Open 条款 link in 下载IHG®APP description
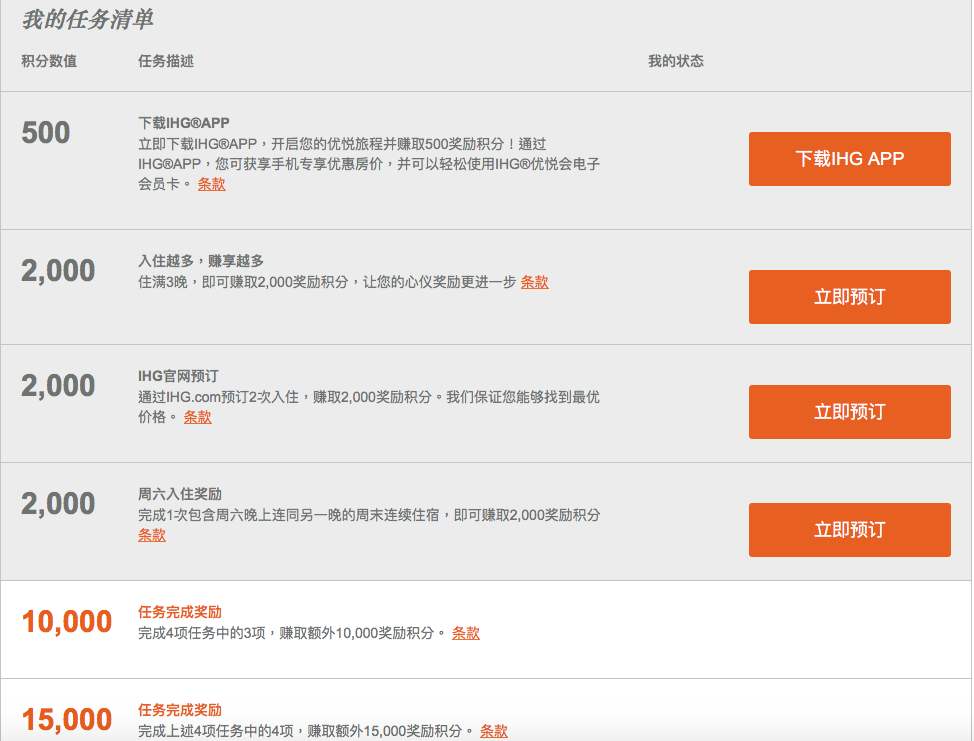974x741 pixels. pyautogui.click(x=212, y=184)
